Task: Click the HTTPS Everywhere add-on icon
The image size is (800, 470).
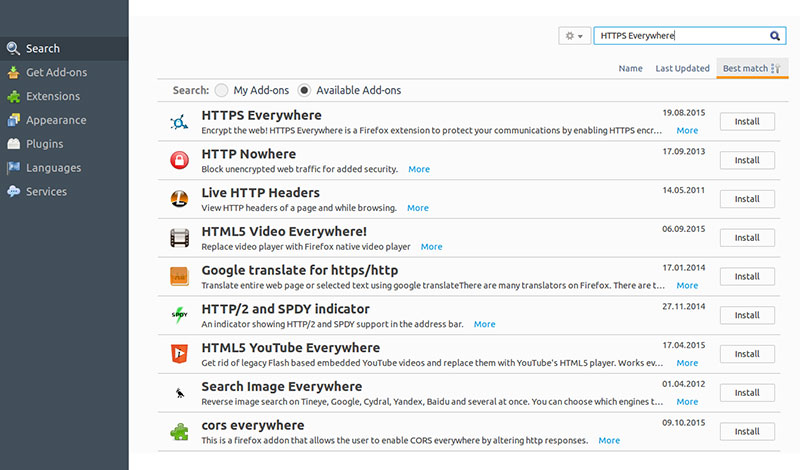Action: (179, 122)
